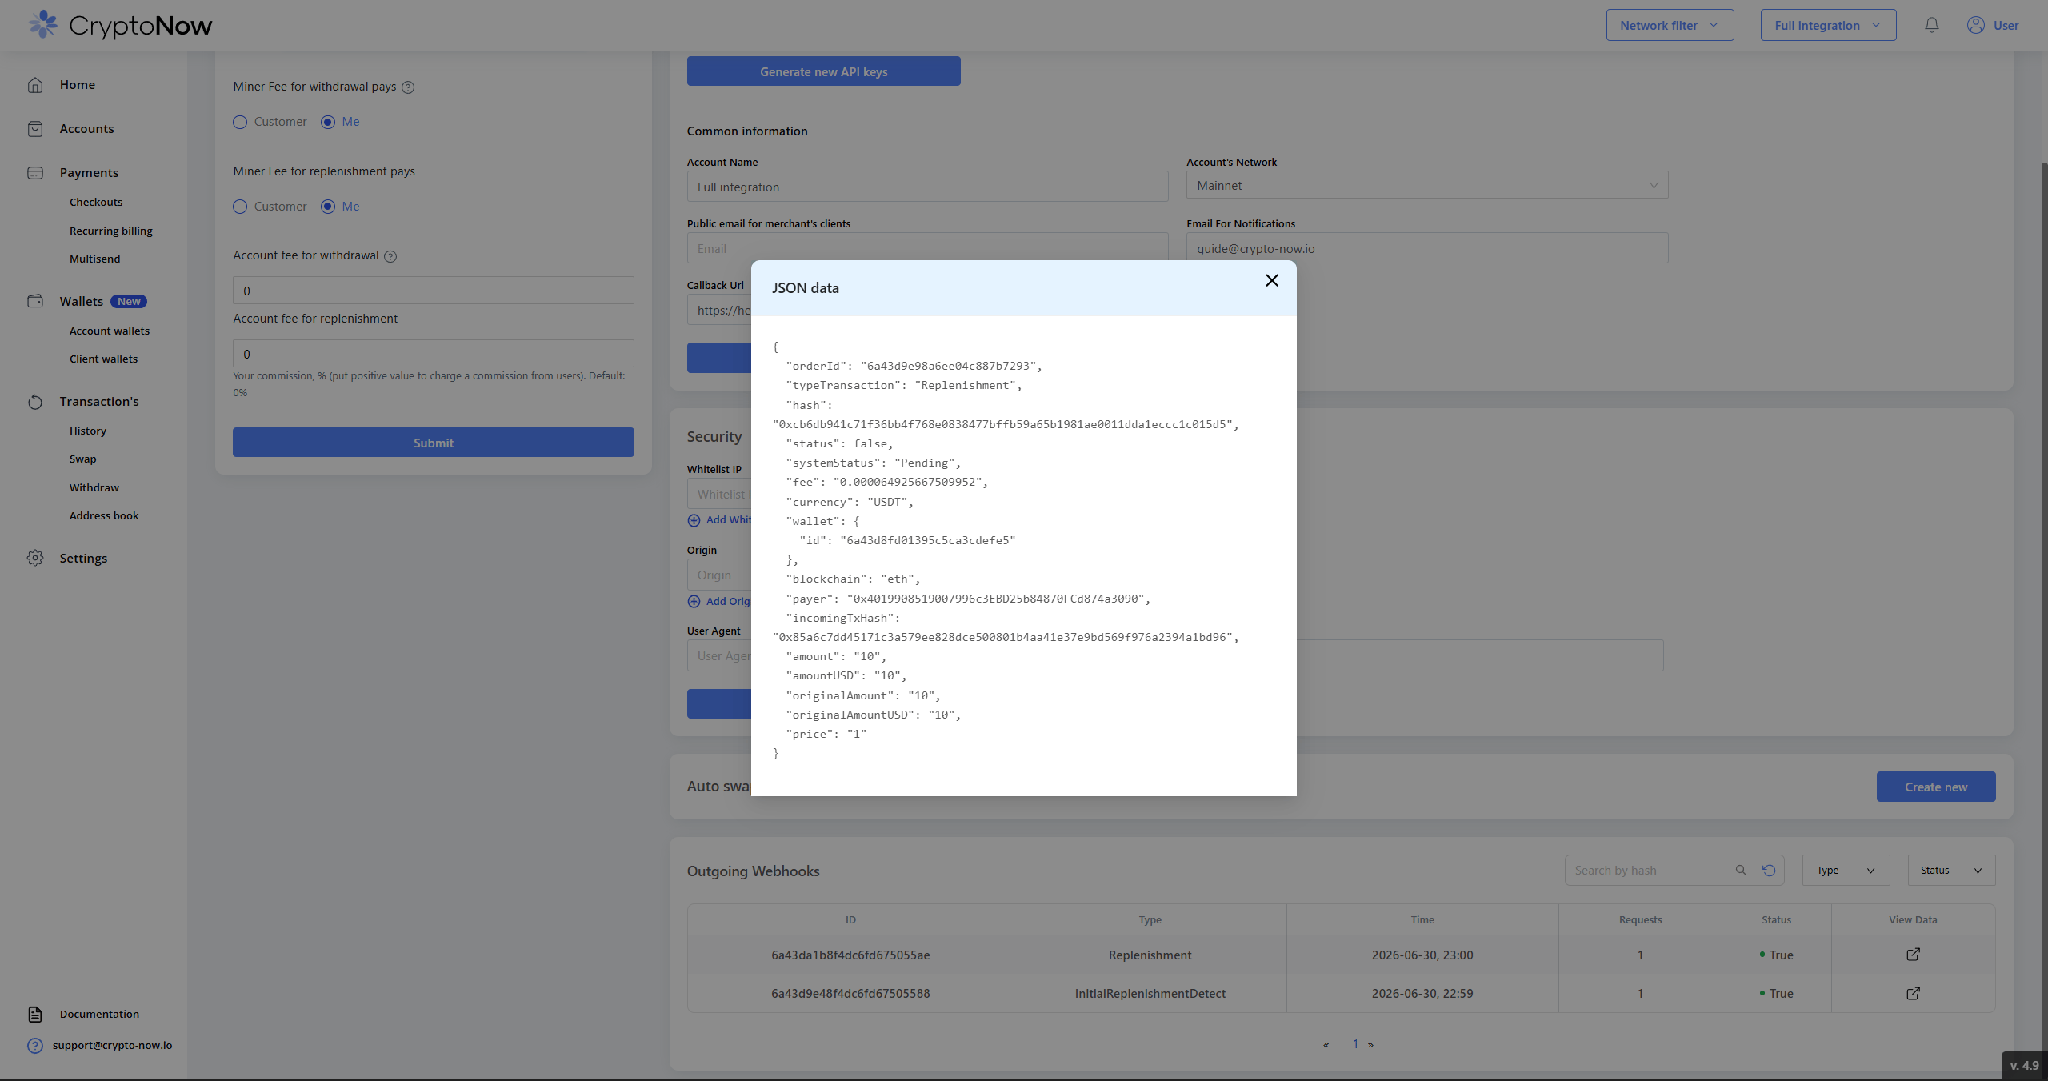Click webhook ID 6a43da1b8f4dc6fd675055ae
The height and width of the screenshot is (1081, 2048).
click(x=850, y=955)
